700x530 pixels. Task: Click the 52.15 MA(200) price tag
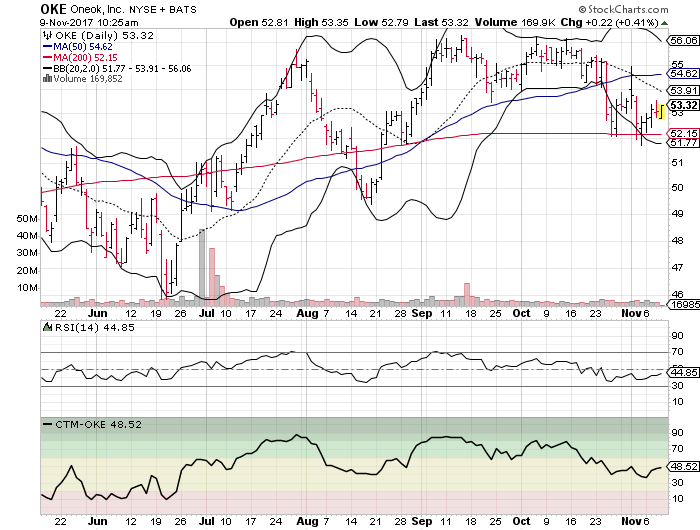point(683,134)
